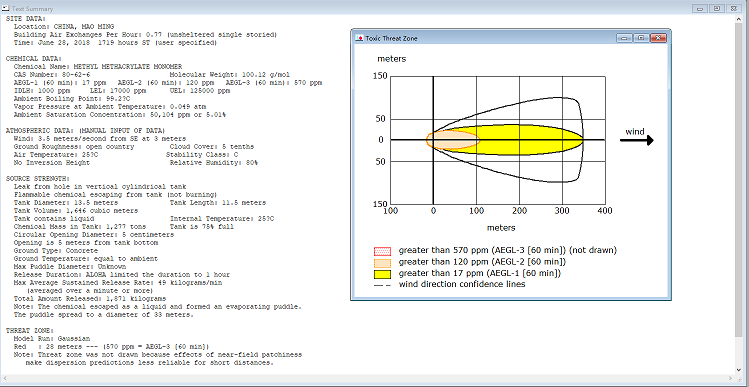Screen dimensions: 749x387
Task: Click 'AEGL-1 (60 min): 17 ppm' text
Action: tap(62, 83)
